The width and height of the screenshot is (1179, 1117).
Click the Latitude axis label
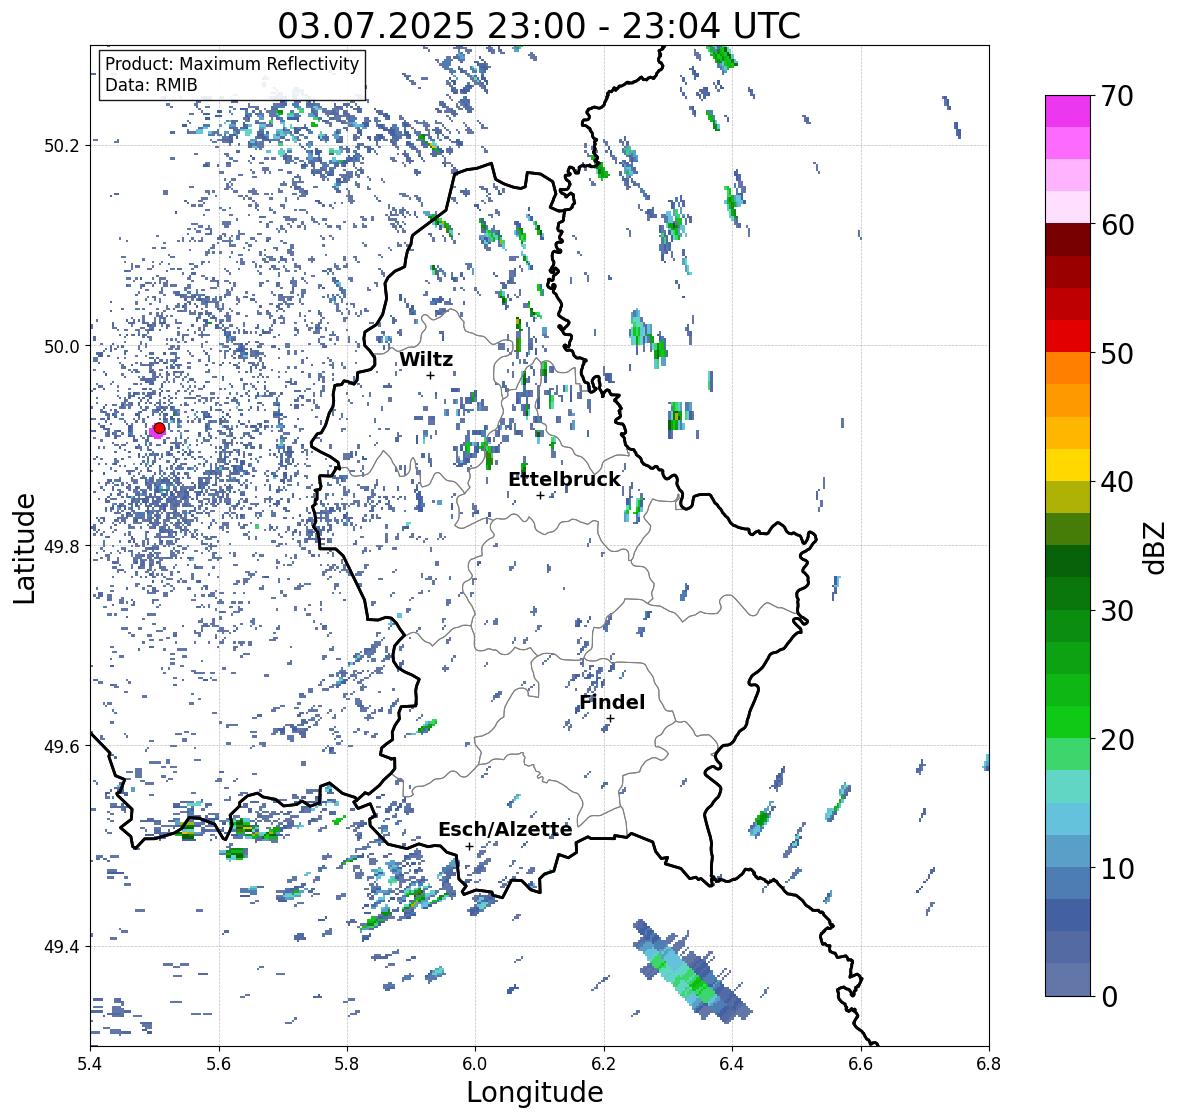click(25, 548)
